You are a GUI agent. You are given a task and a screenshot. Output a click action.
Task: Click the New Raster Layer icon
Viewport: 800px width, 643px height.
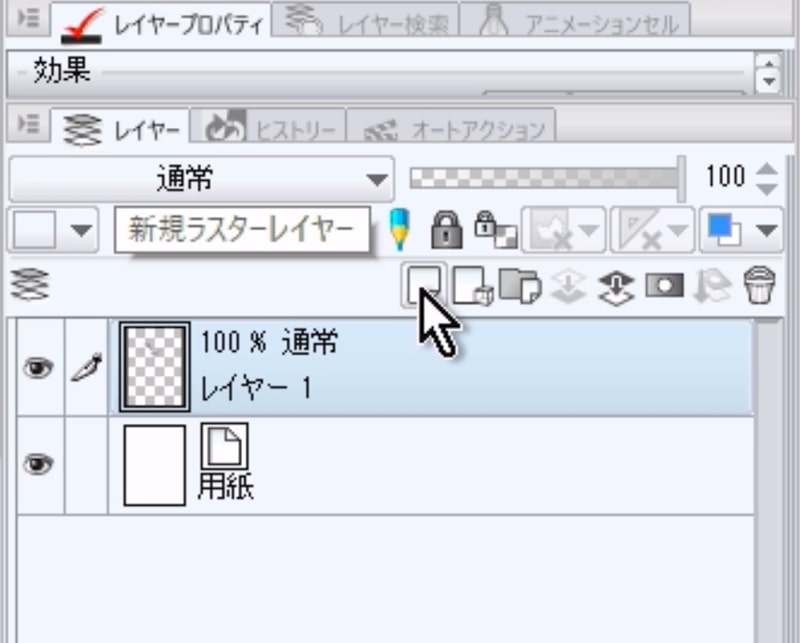(424, 285)
